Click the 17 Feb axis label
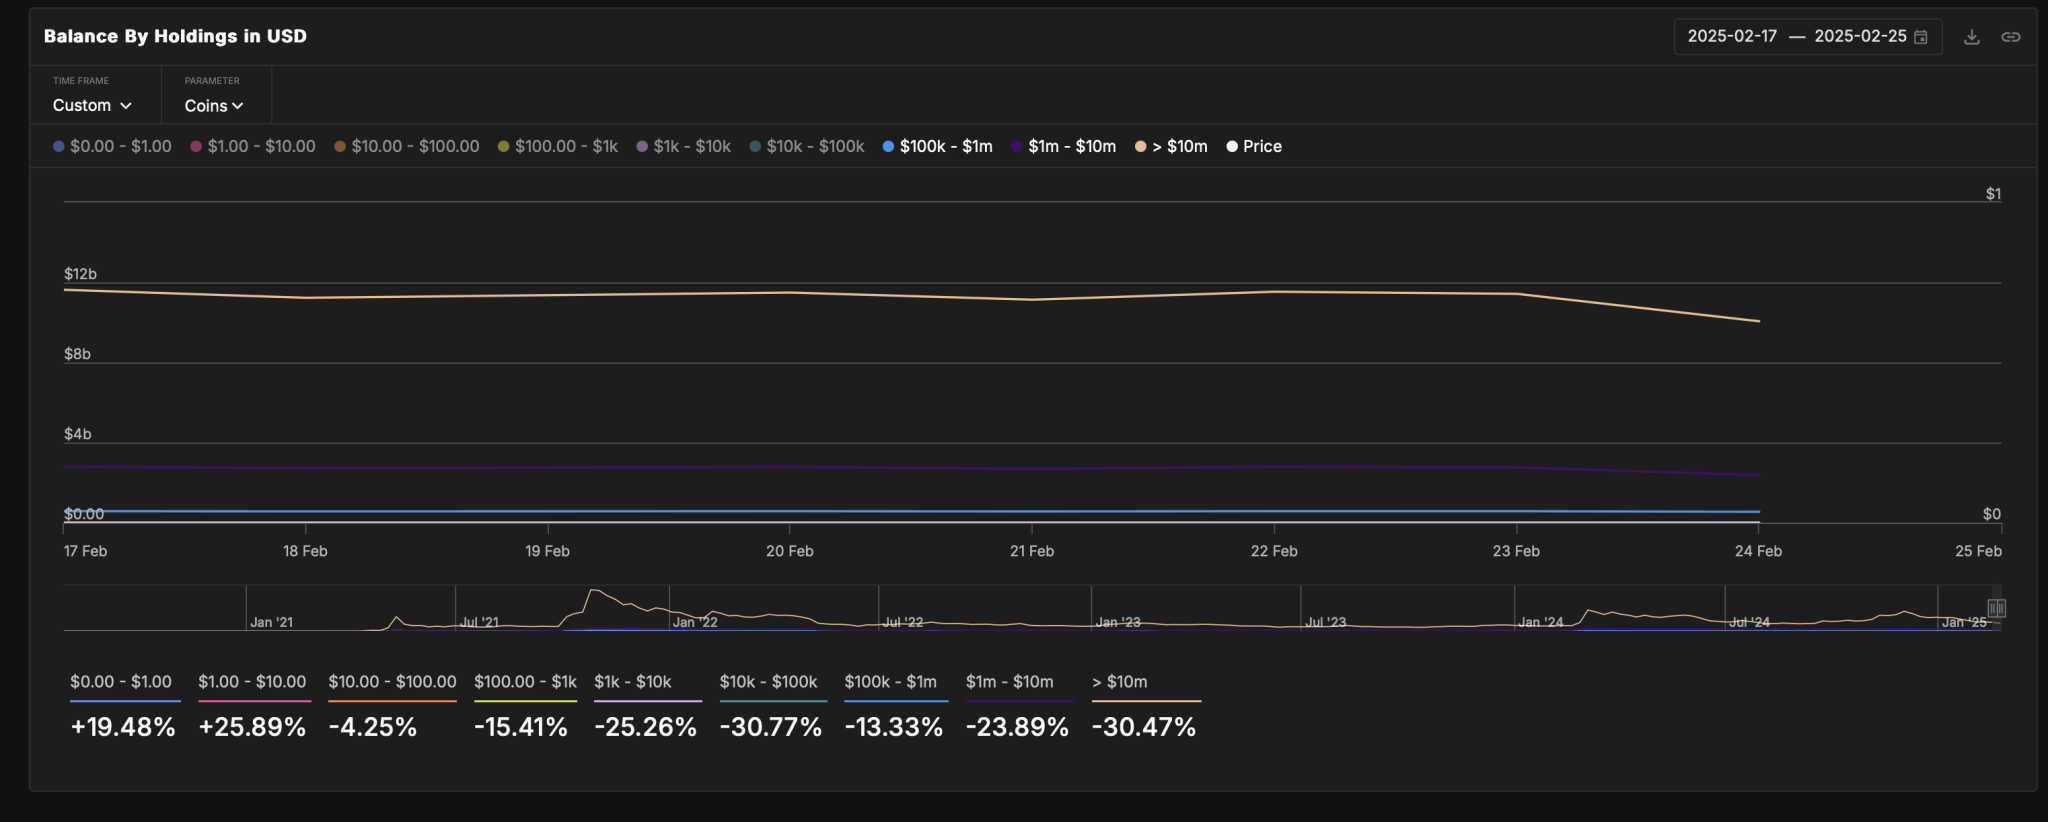The width and height of the screenshot is (2048, 822). (x=85, y=551)
